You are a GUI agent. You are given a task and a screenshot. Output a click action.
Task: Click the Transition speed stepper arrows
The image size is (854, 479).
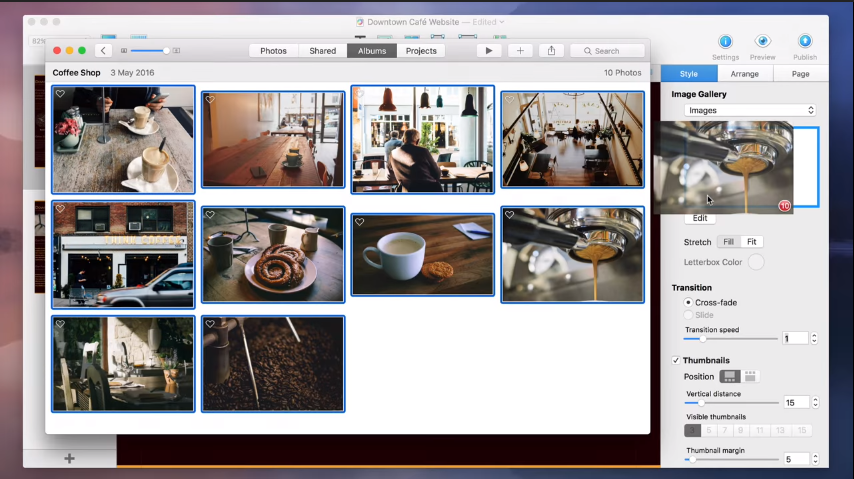(x=814, y=339)
